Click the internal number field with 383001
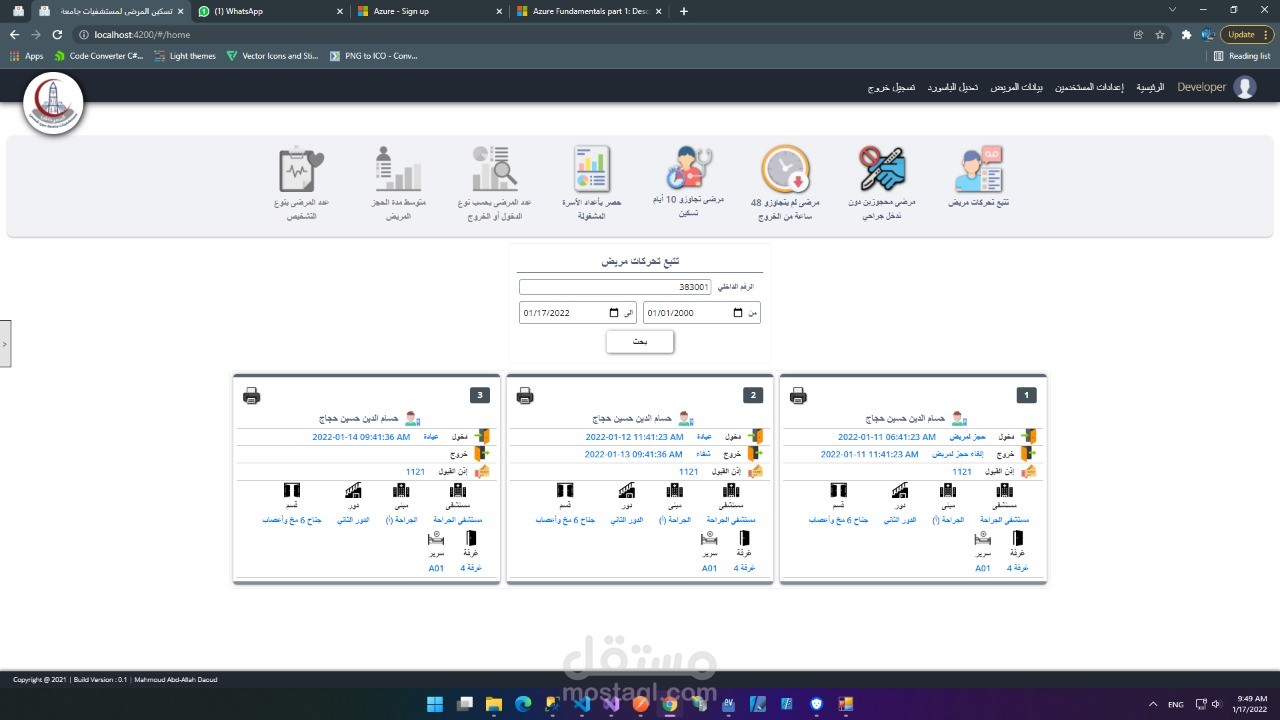Viewport: 1280px width, 720px height. pyautogui.click(x=615, y=287)
